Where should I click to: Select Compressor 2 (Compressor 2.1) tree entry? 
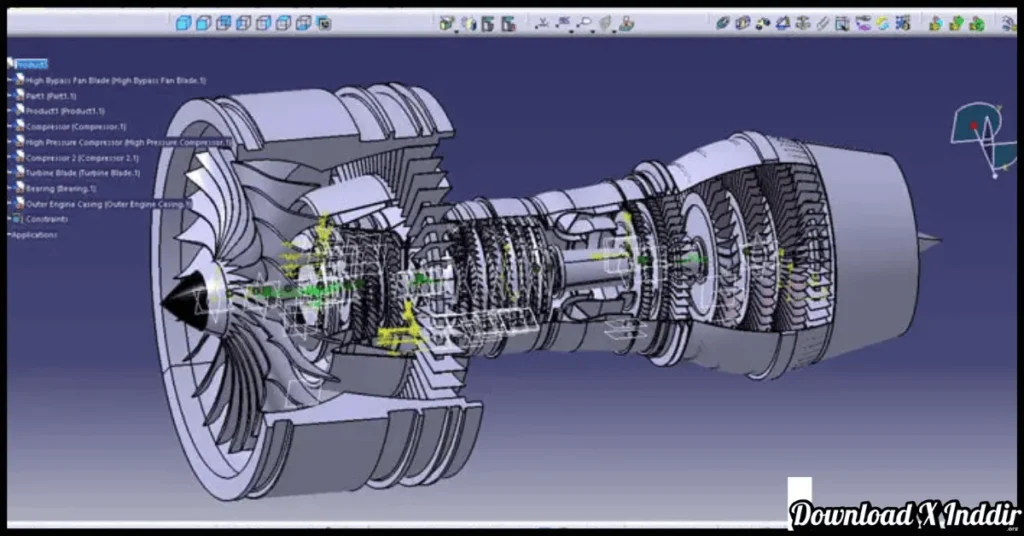[82, 158]
